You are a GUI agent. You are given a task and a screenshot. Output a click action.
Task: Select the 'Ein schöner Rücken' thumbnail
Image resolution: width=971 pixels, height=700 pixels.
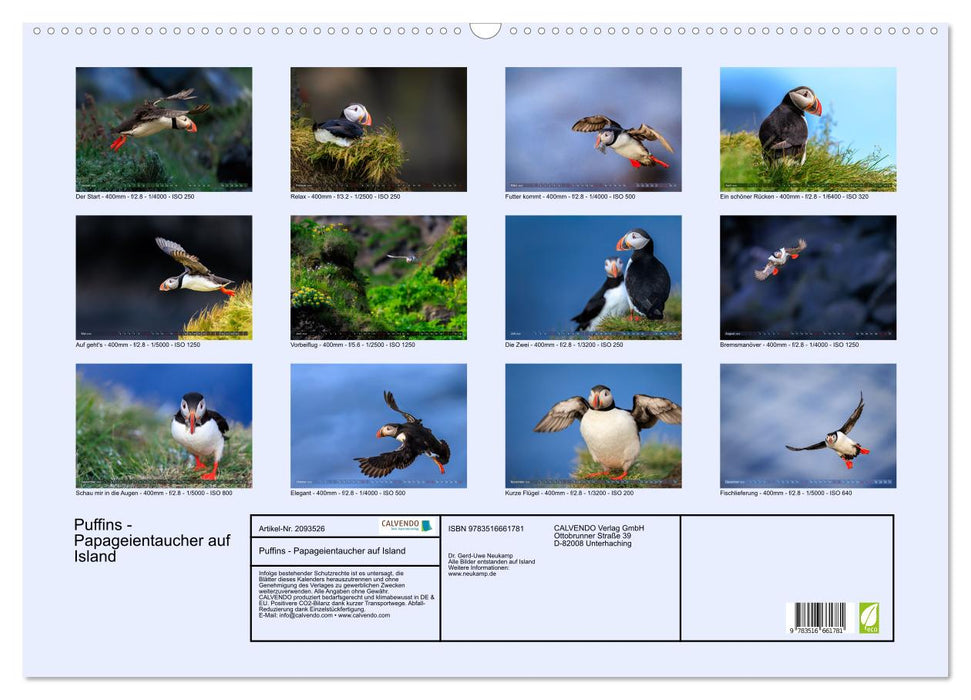[x=808, y=128]
